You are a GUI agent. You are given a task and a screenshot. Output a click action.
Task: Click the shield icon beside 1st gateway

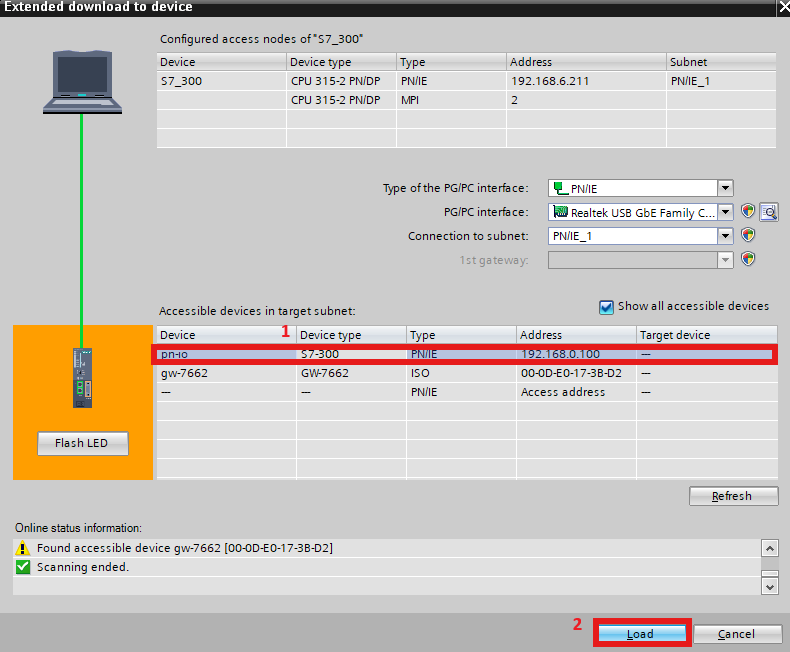[747, 259]
